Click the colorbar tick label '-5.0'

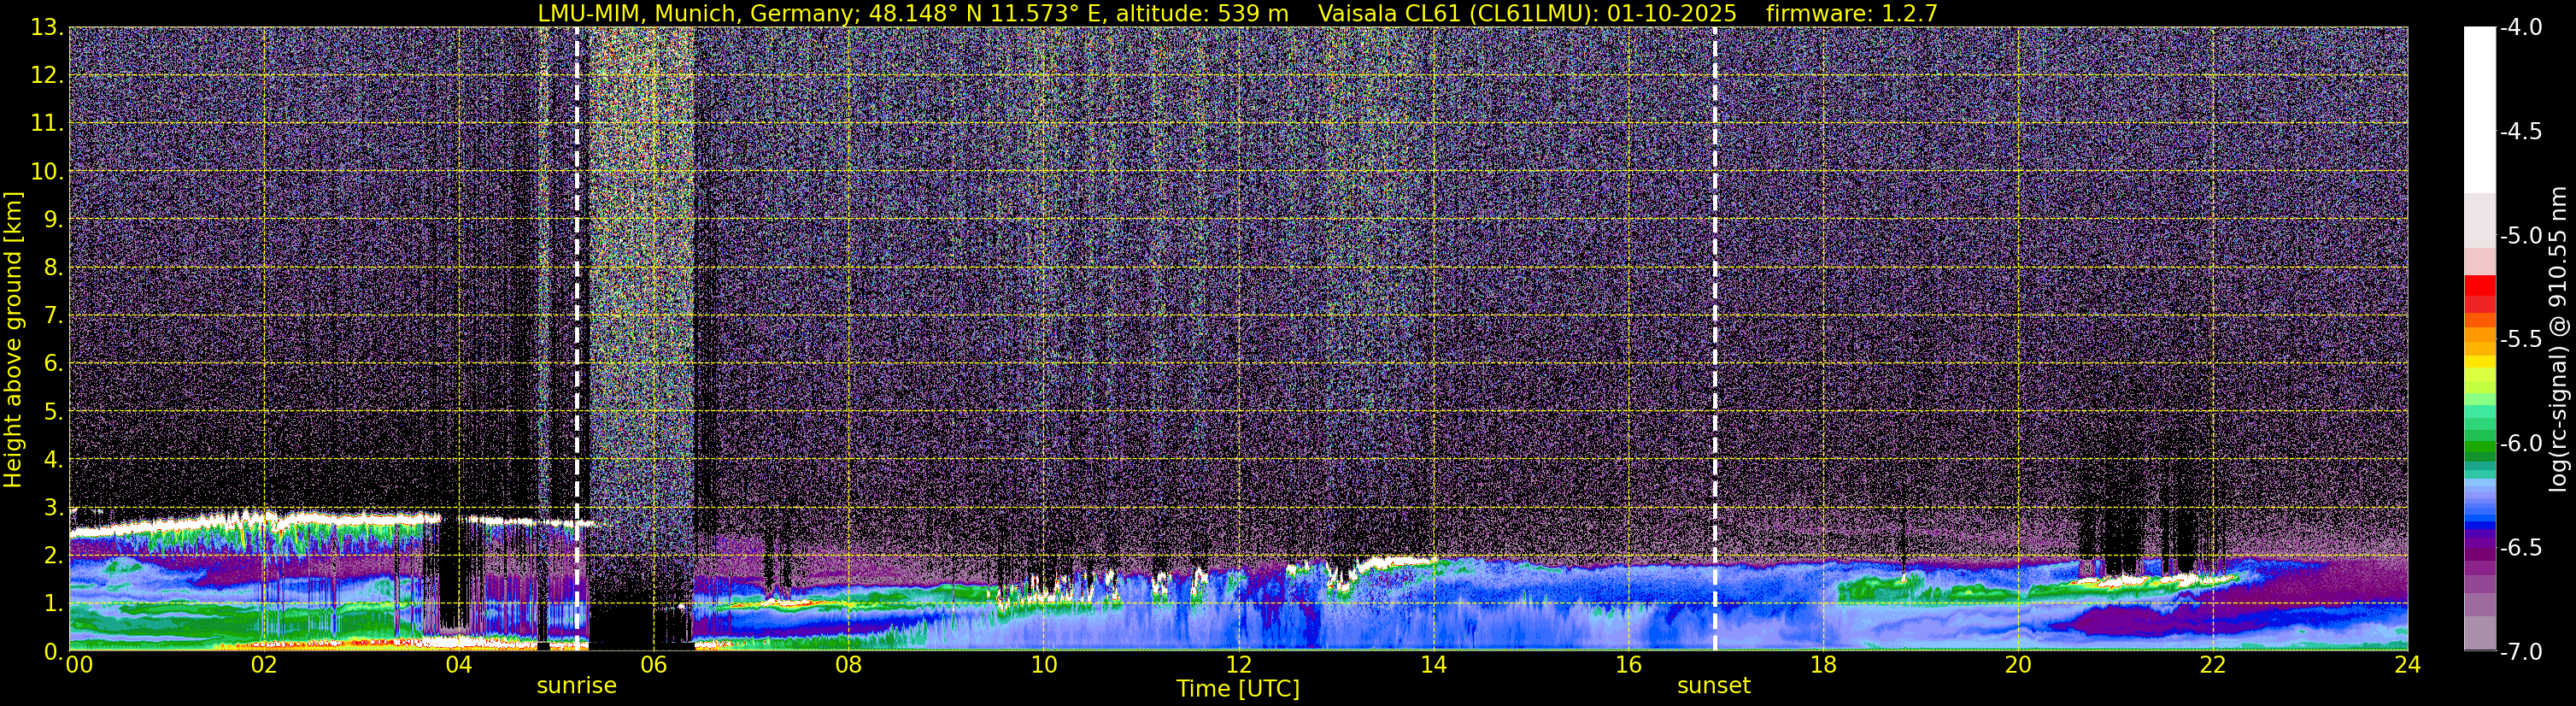click(2521, 236)
